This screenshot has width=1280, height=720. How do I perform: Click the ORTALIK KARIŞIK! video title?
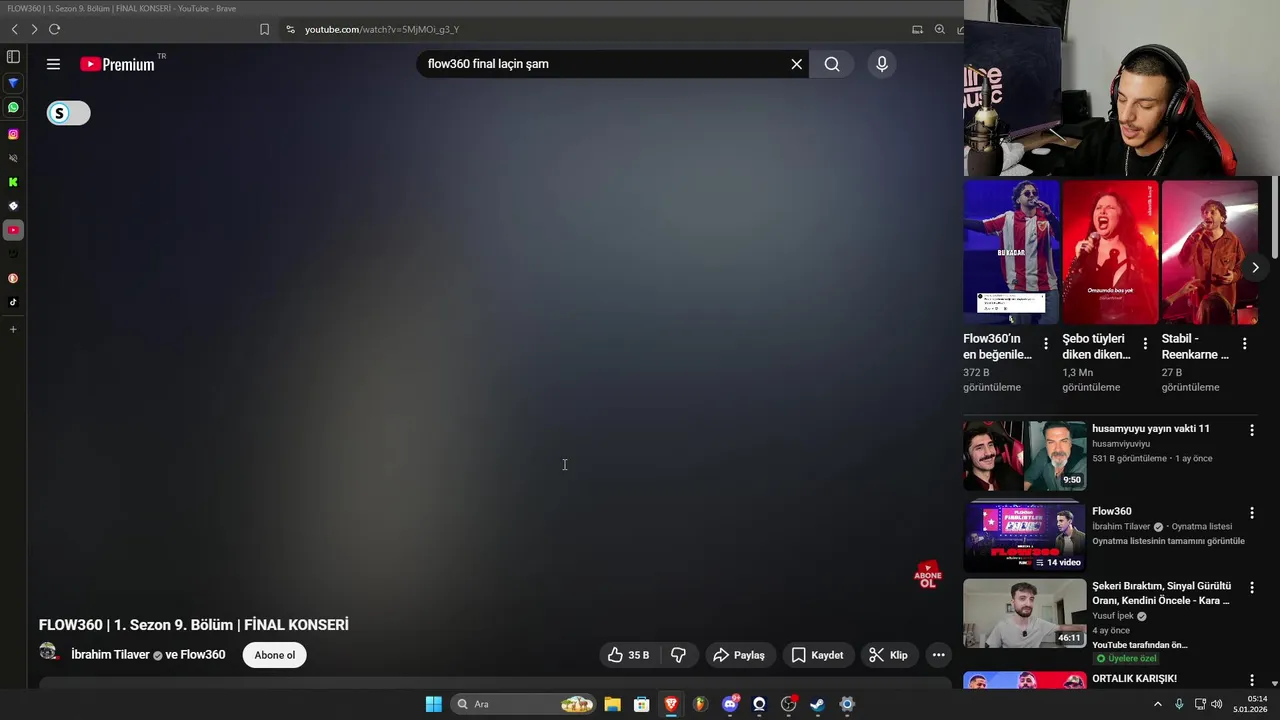tap(1134, 679)
